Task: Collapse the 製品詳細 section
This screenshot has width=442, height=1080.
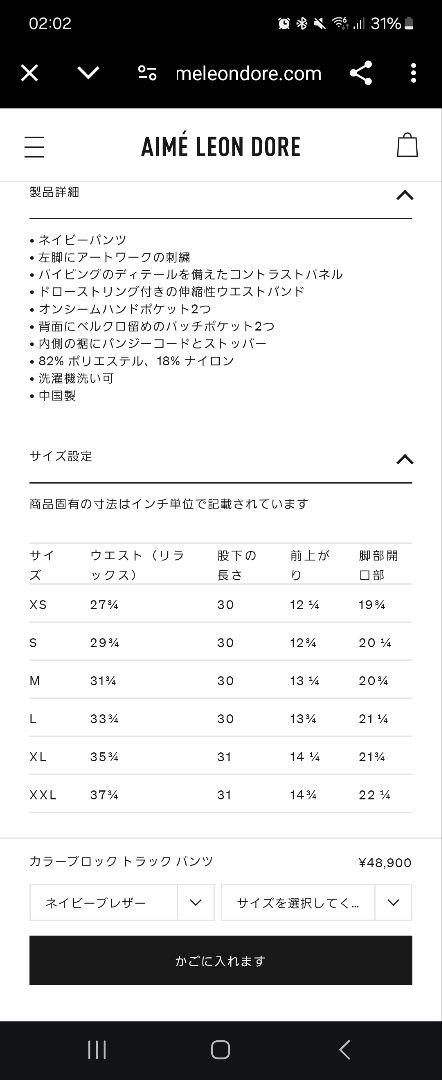Action: pos(405,195)
